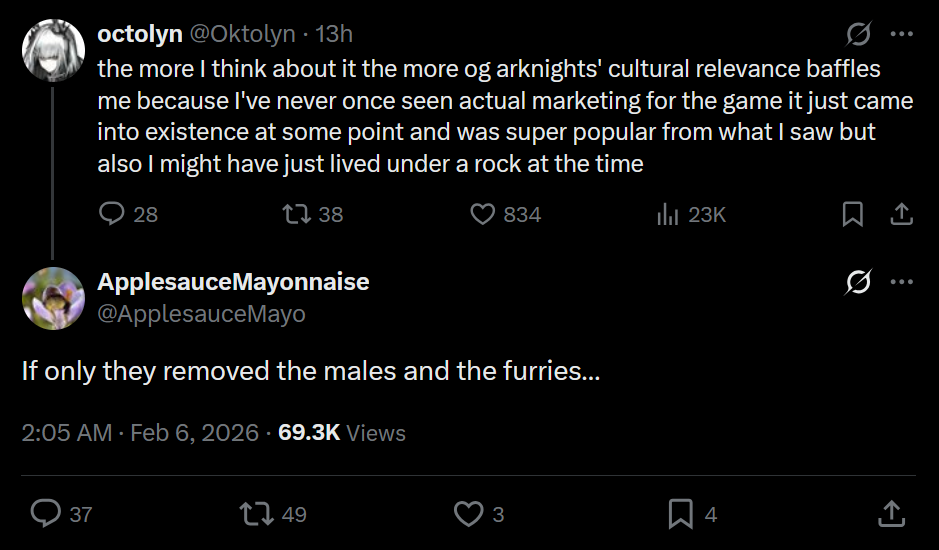Like octolyn's tweet with 834 likes

(484, 214)
